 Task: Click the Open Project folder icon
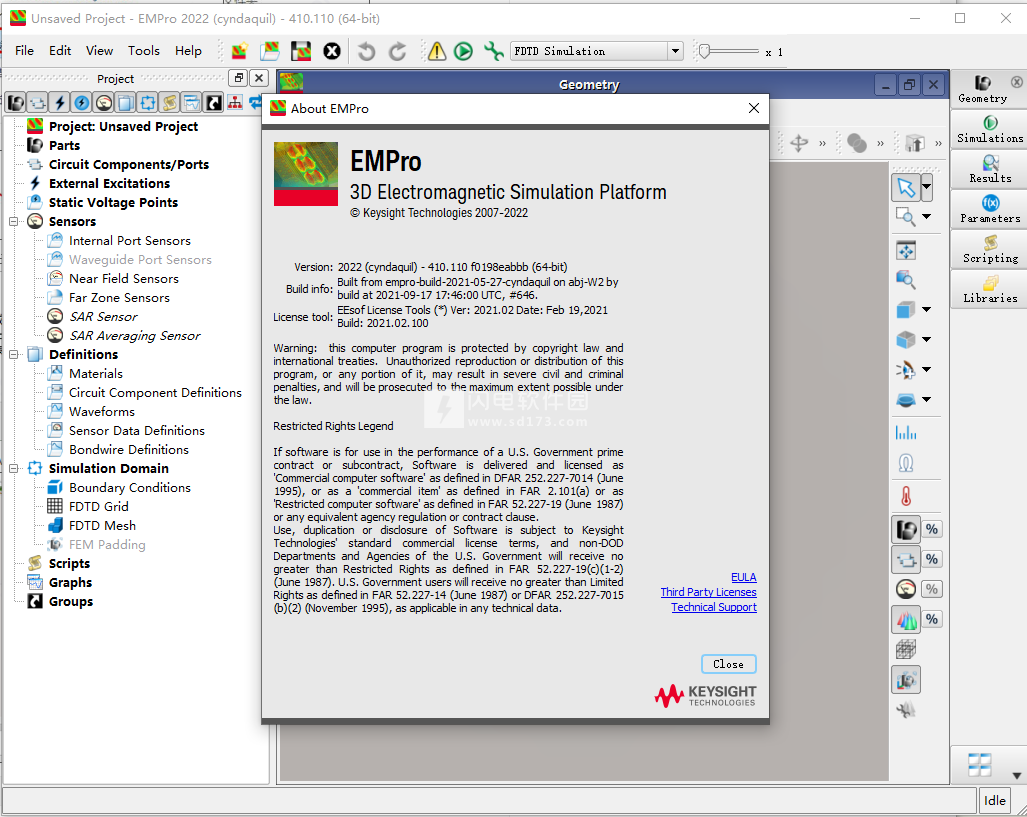point(269,50)
